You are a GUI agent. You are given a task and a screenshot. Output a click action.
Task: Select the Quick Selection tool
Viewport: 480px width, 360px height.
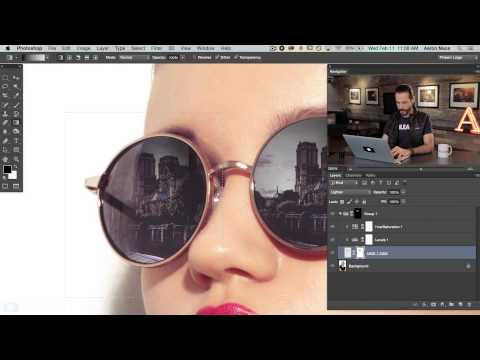16,87
